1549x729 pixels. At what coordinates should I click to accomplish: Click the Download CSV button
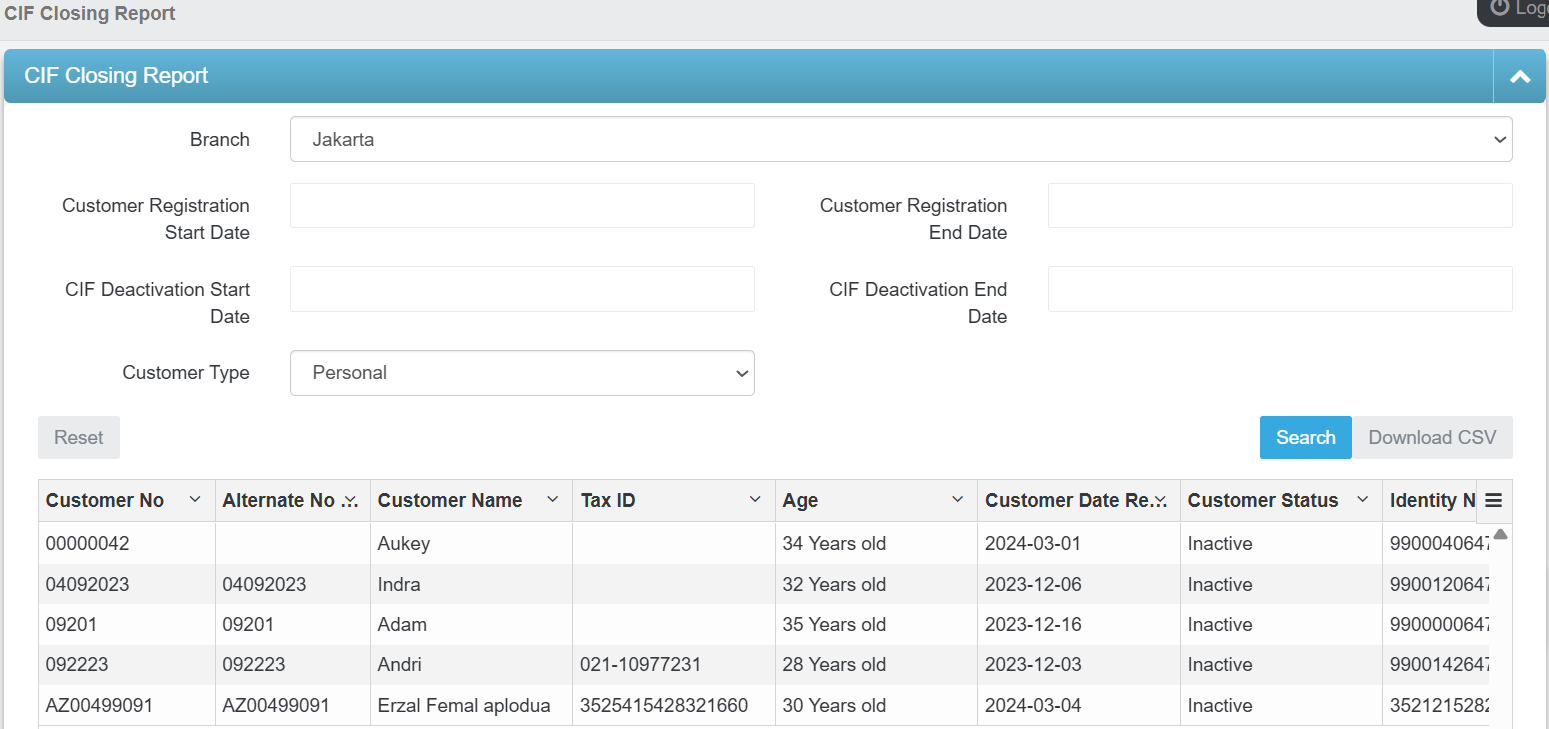click(x=1432, y=438)
